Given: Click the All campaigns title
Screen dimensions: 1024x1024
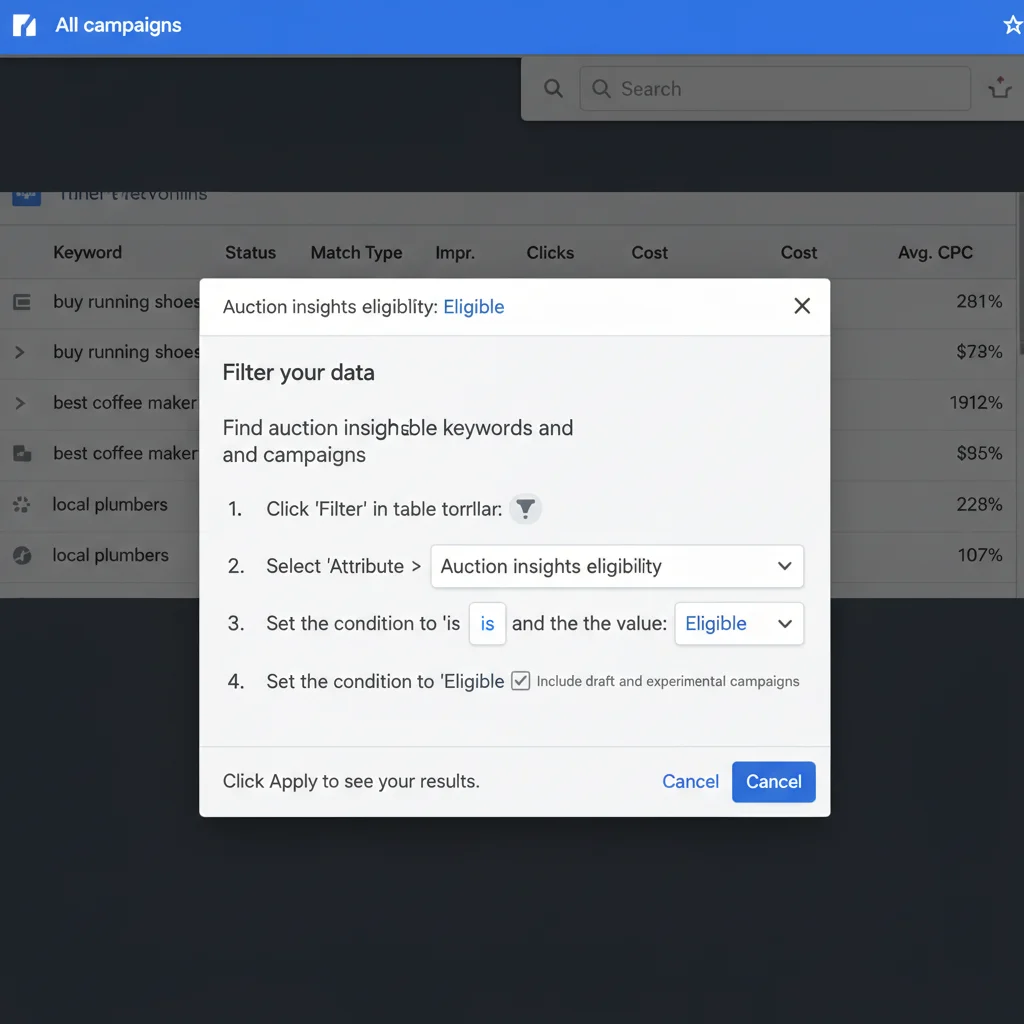Looking at the screenshot, I should (118, 25).
